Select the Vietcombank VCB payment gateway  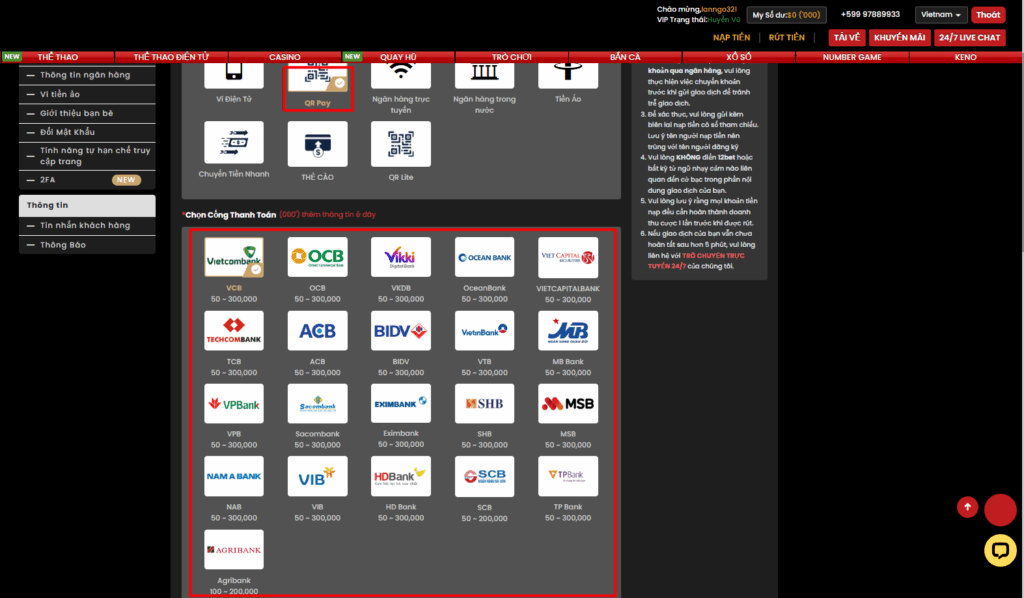click(234, 257)
